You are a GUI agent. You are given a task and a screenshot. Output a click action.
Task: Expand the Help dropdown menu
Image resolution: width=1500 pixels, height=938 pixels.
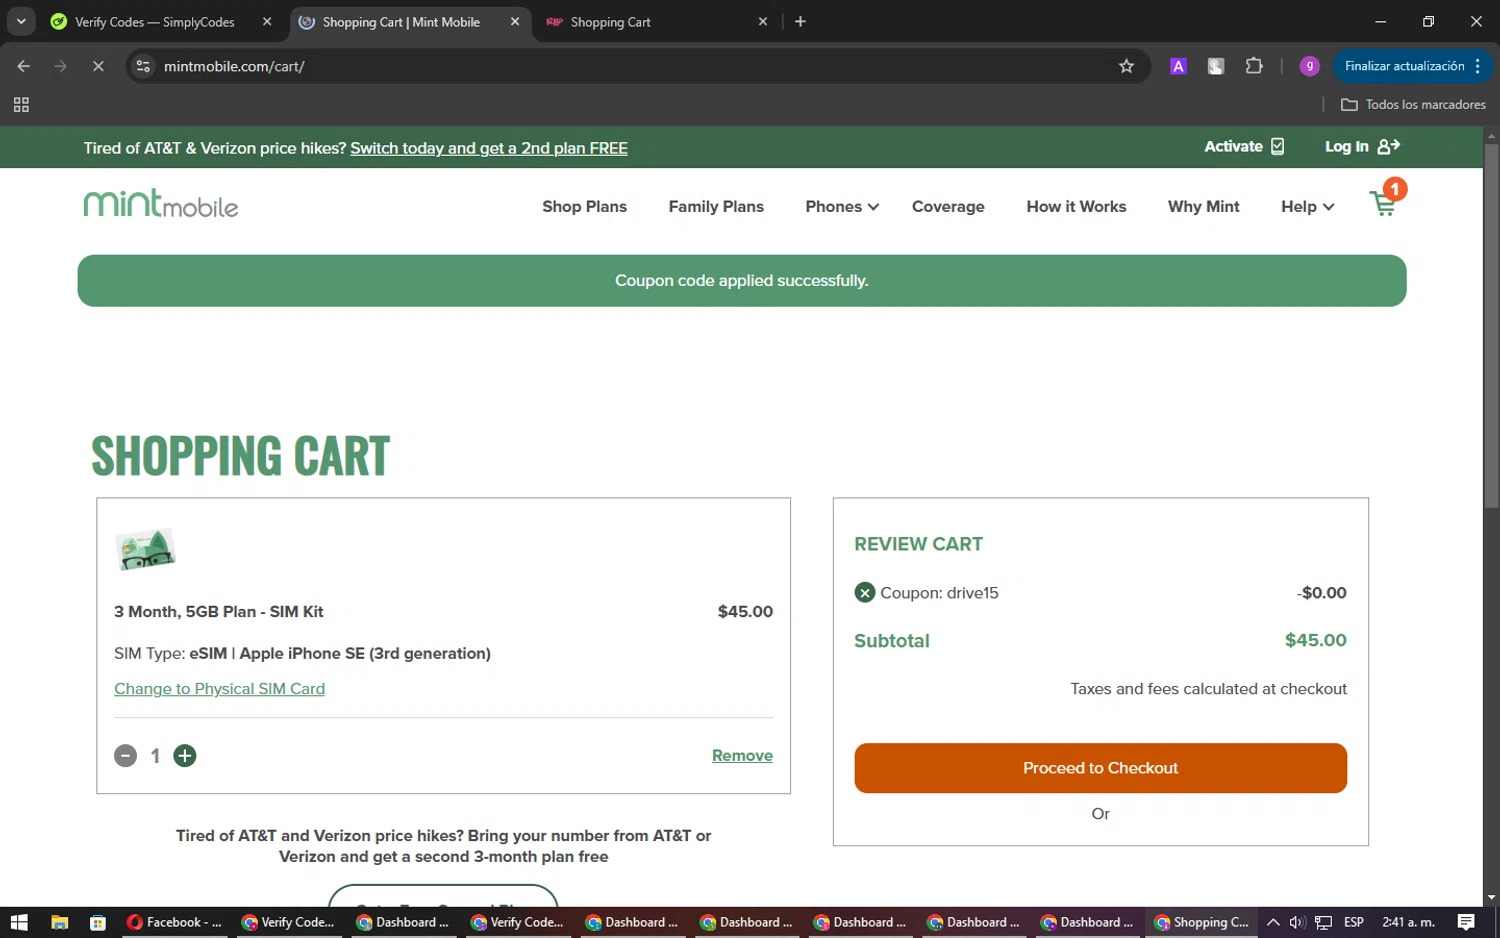1307,206
